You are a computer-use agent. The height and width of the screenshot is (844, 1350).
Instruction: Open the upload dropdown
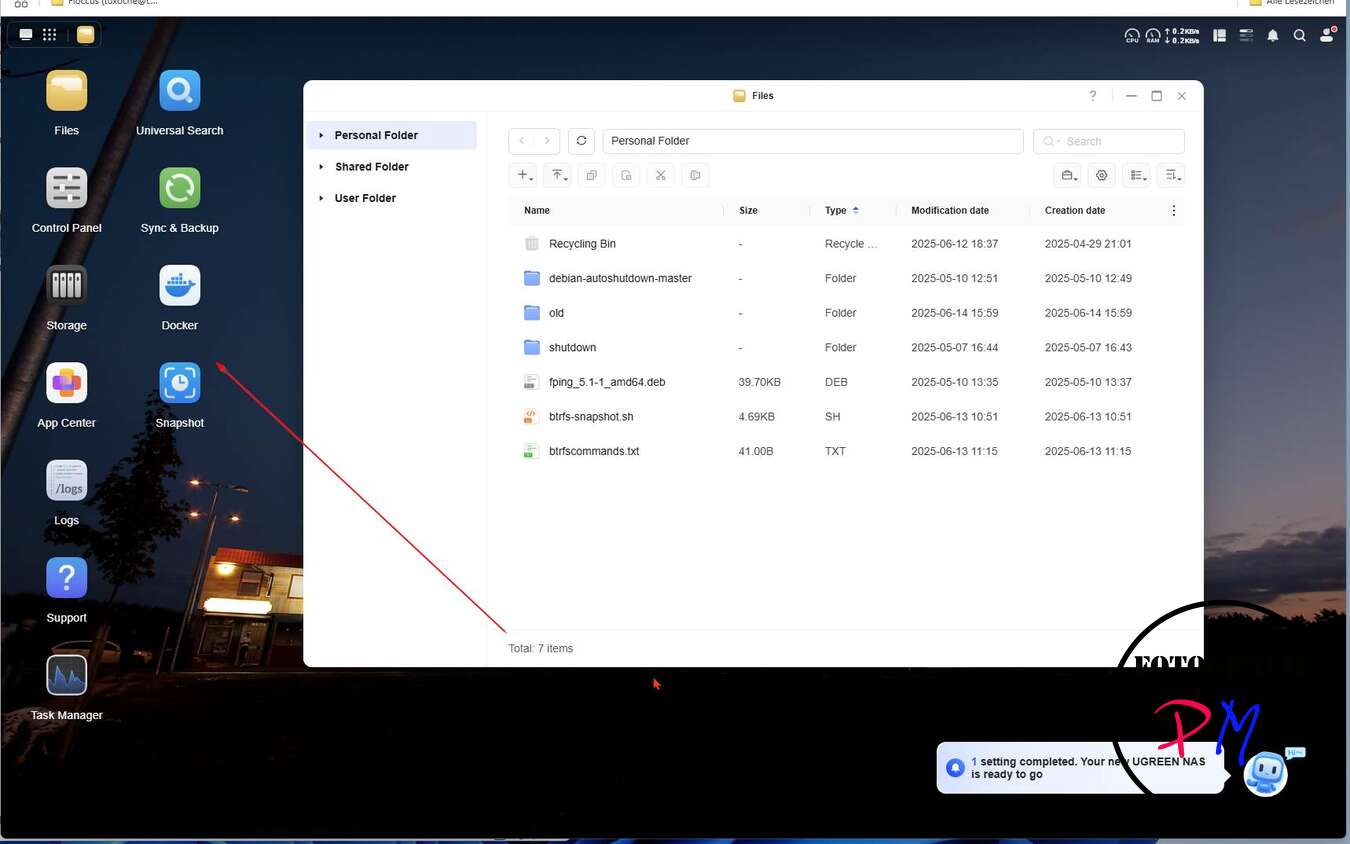point(557,175)
